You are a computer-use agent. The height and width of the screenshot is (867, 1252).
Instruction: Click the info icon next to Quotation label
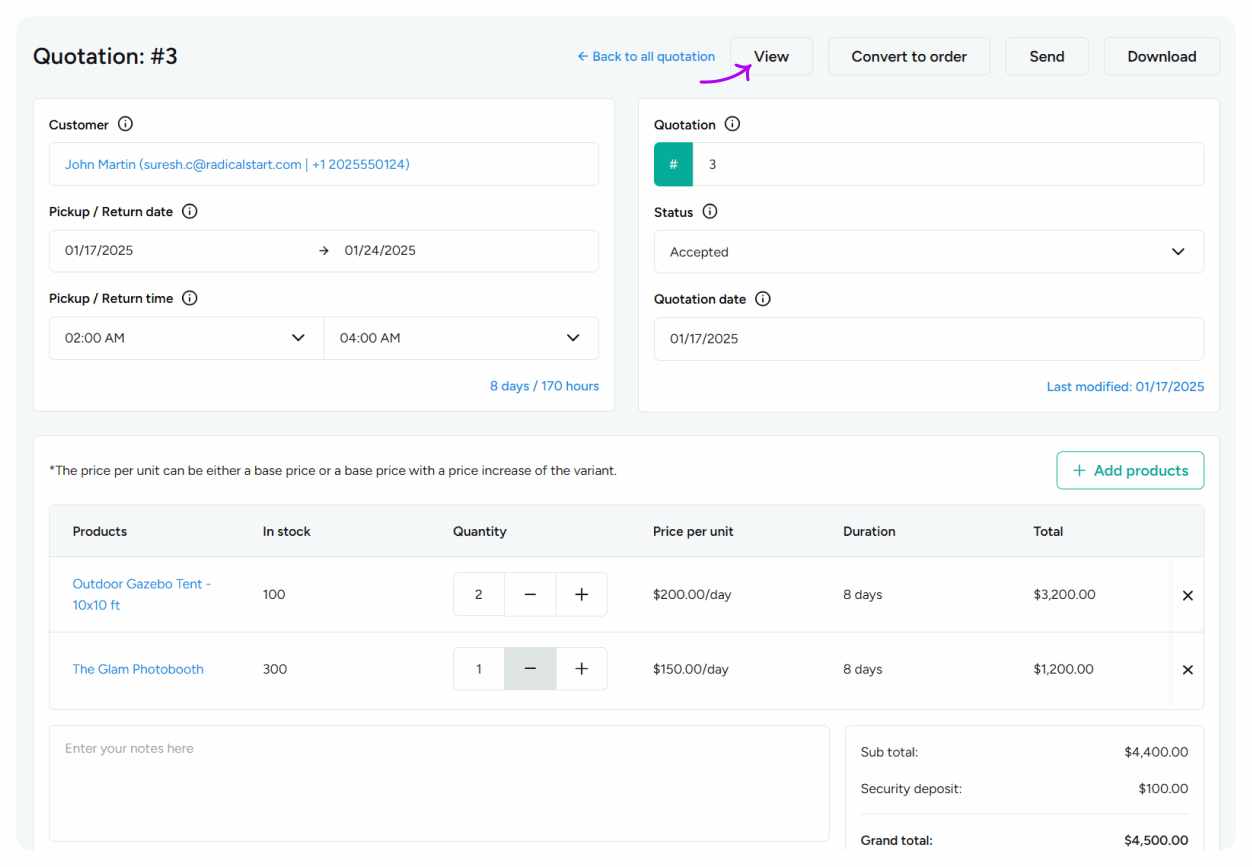click(x=732, y=124)
